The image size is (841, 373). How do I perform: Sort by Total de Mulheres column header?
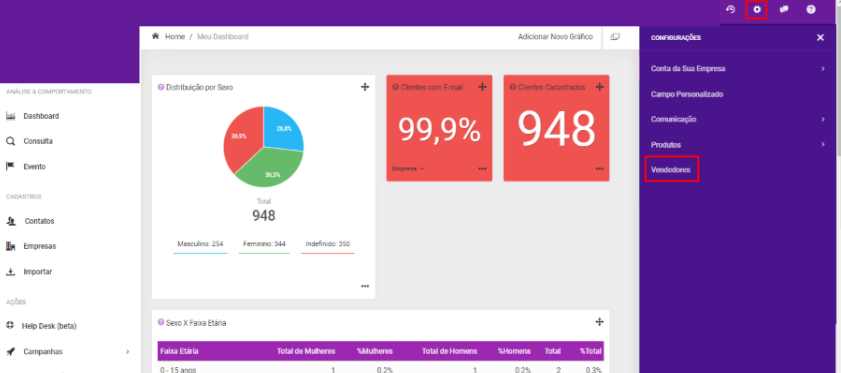tap(306, 351)
